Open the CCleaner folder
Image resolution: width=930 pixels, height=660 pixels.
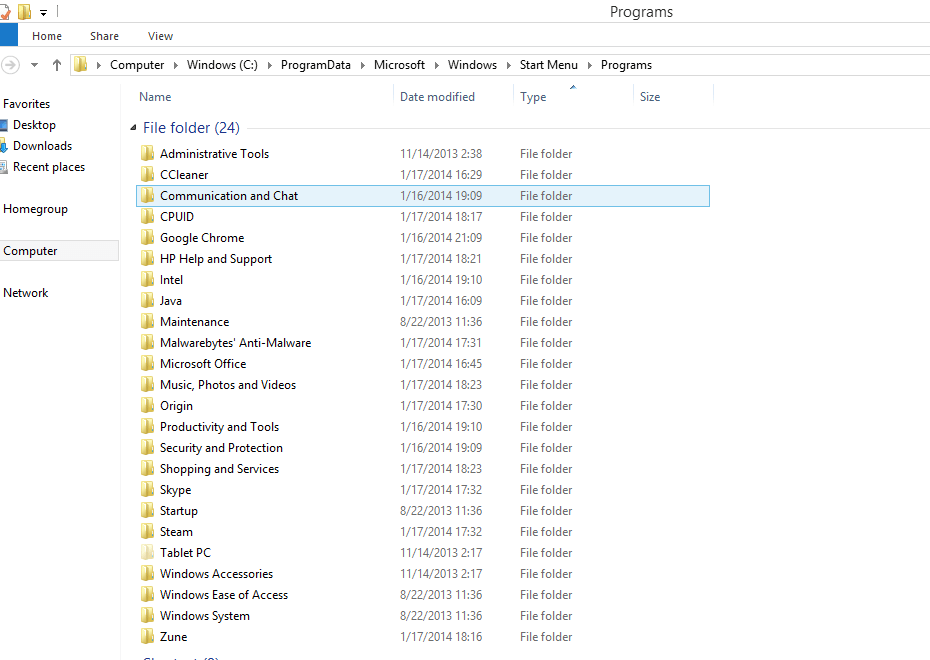(184, 174)
